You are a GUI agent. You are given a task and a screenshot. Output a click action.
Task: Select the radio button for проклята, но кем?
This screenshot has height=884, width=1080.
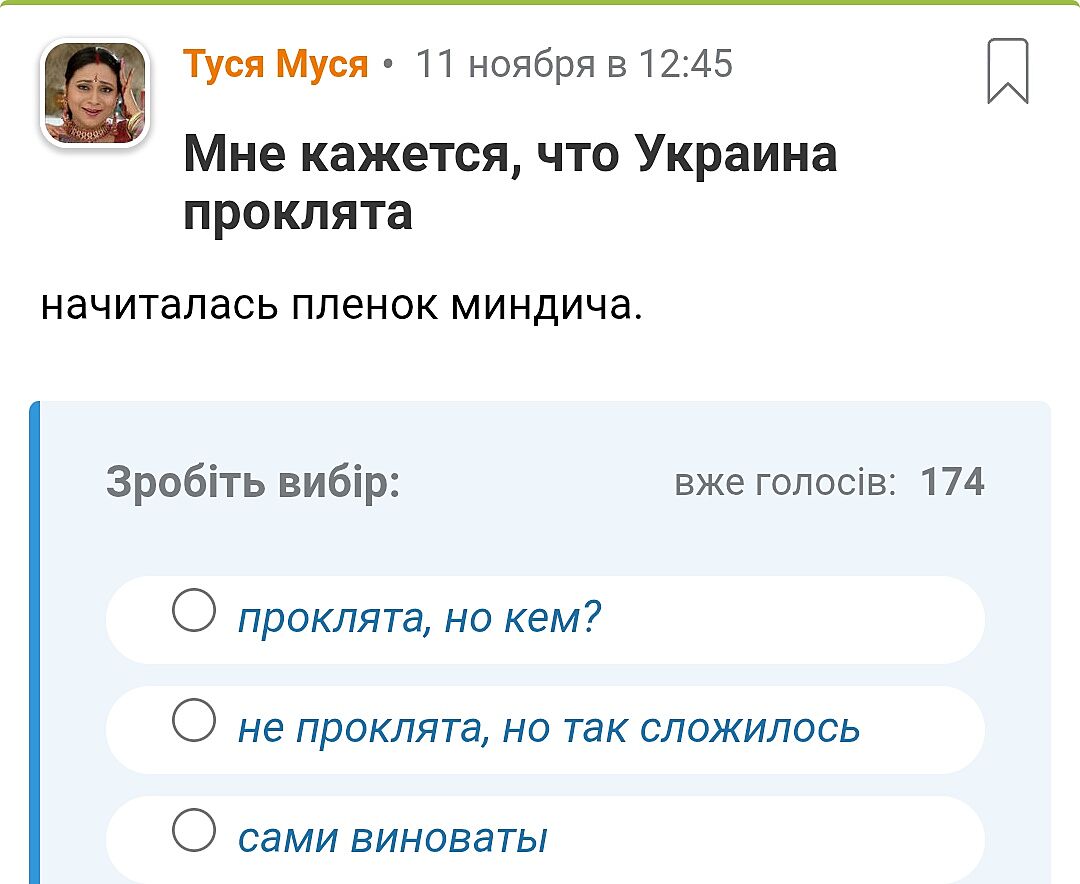pos(193,610)
